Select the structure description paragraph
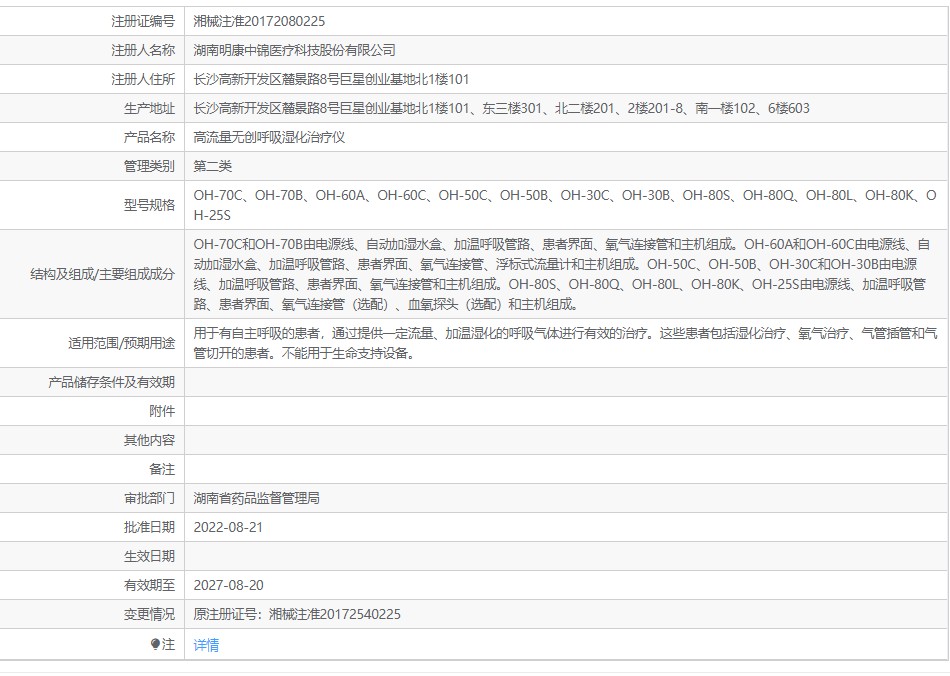 pos(562,274)
